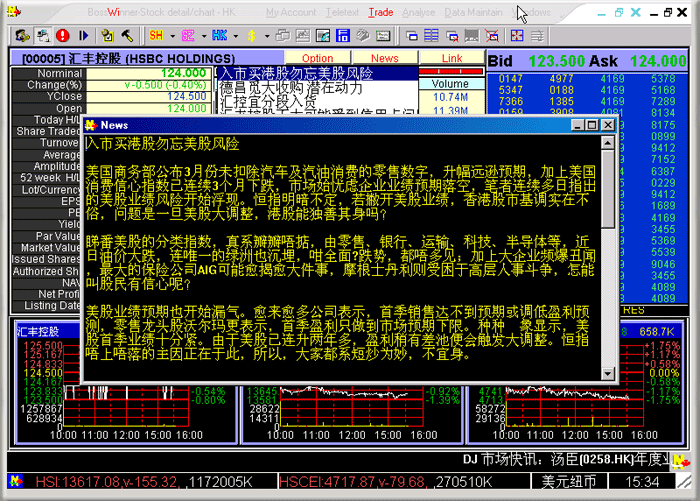Open the chart-with-globe toolbar icon
This screenshot has height=501, width=700.
tap(323, 35)
